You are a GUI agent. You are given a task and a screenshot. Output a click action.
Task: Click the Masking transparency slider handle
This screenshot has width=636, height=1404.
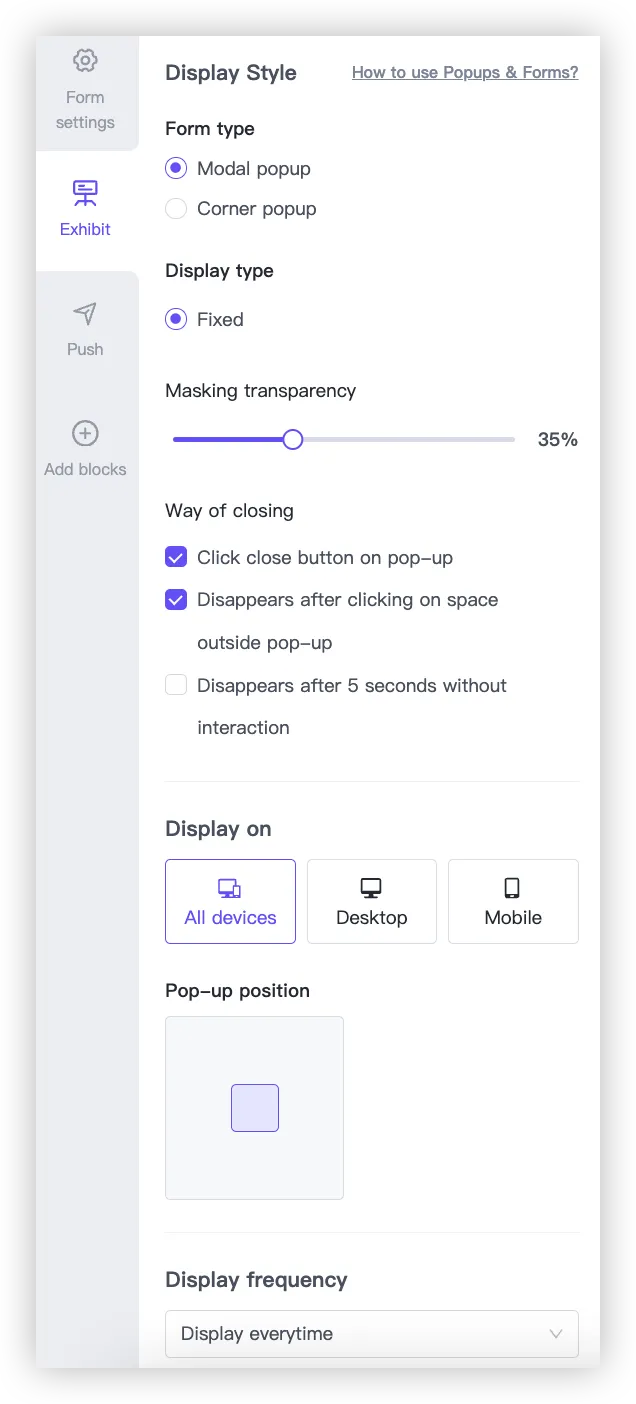point(292,440)
